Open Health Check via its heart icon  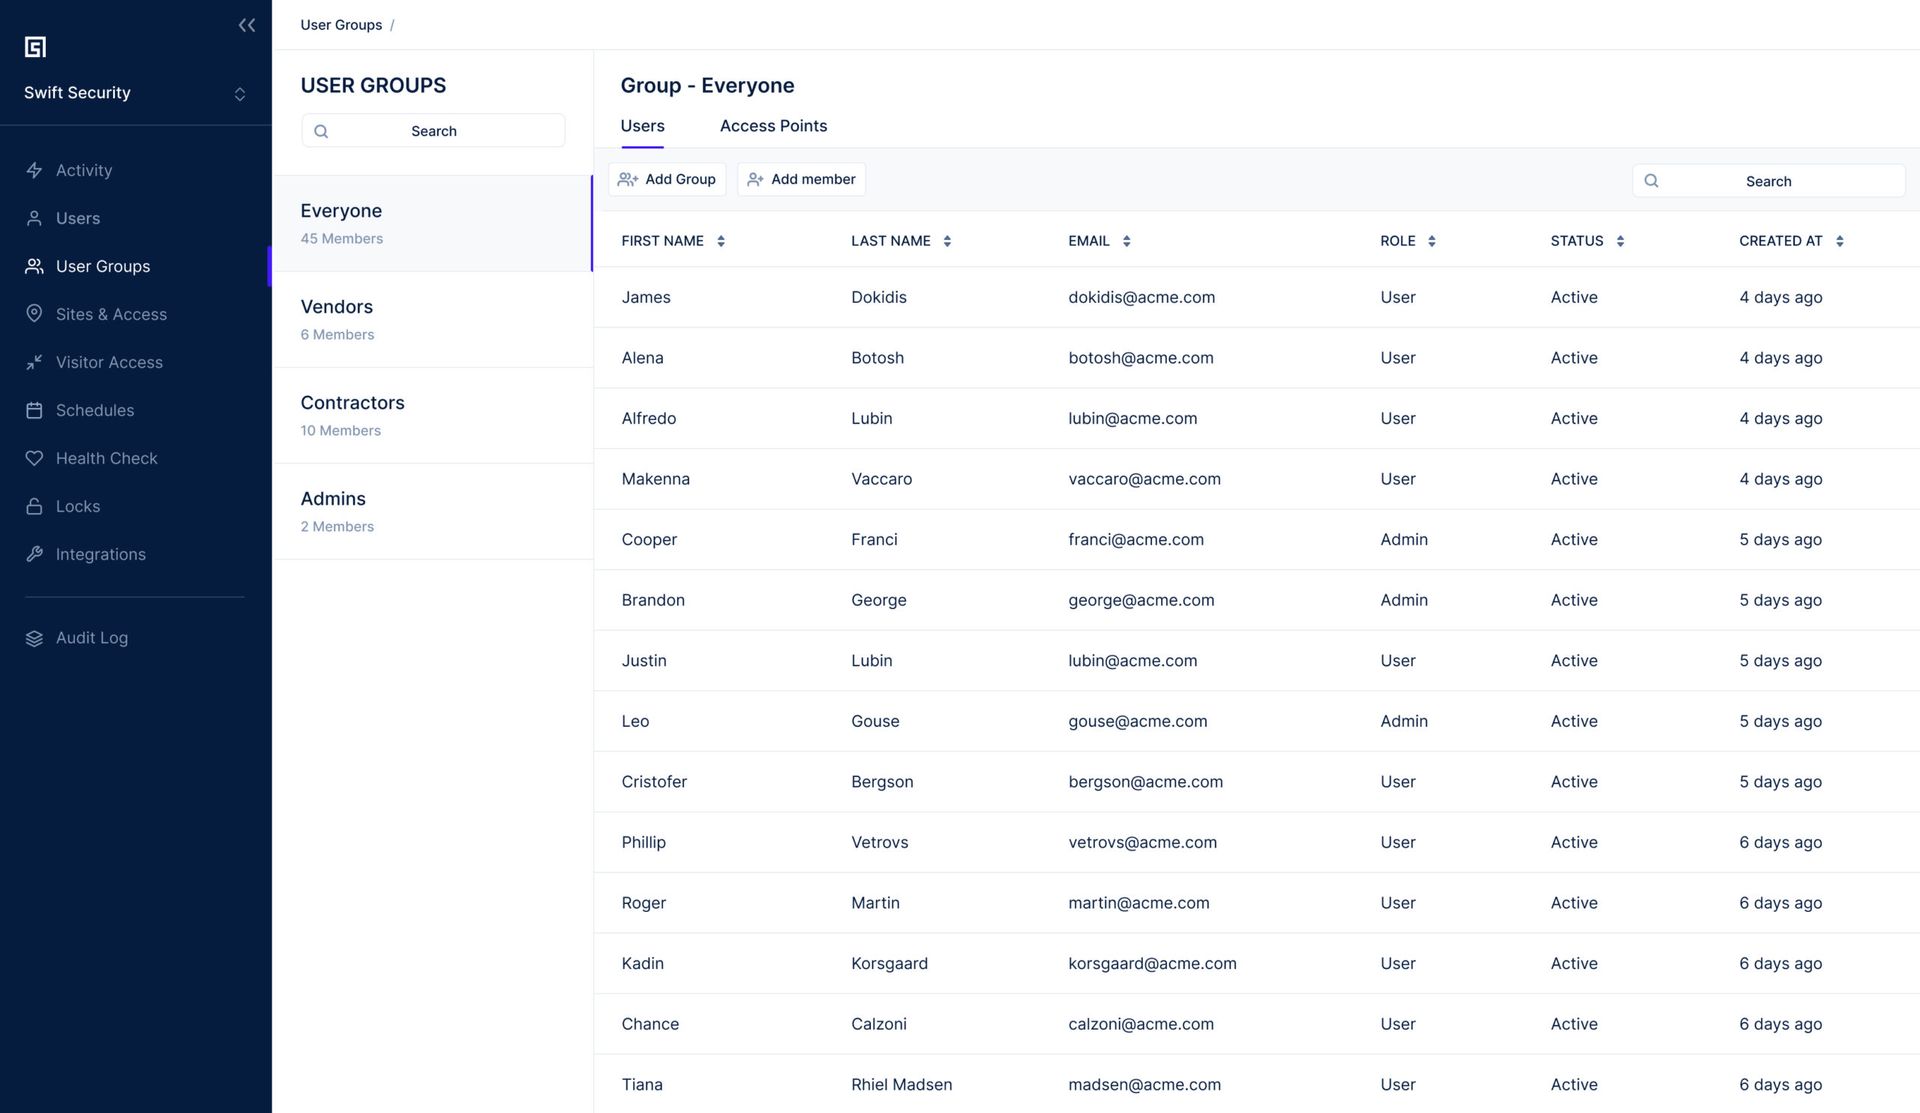34,458
